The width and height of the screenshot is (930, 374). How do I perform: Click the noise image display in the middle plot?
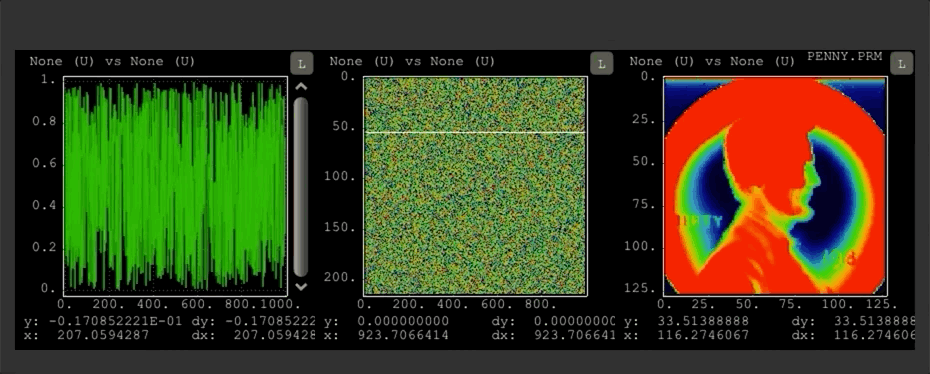[475, 186]
